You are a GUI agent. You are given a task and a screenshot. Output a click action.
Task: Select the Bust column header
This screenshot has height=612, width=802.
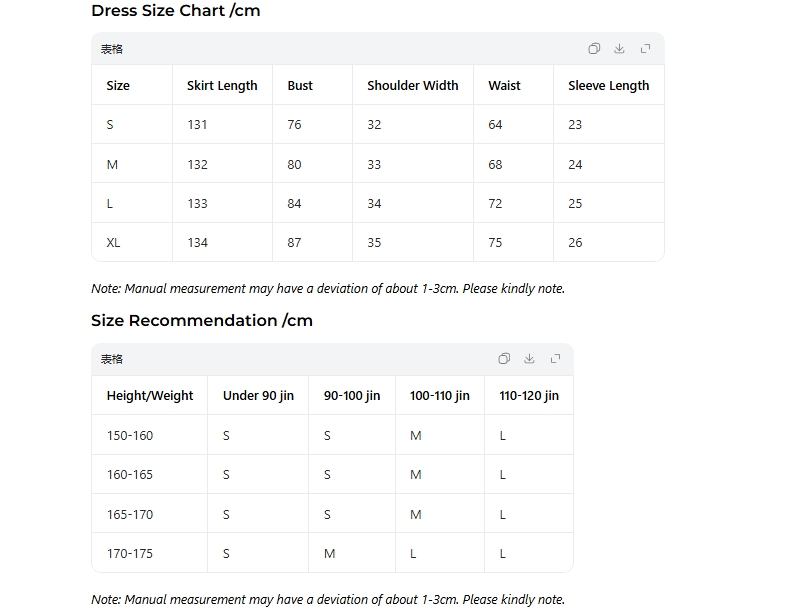300,86
